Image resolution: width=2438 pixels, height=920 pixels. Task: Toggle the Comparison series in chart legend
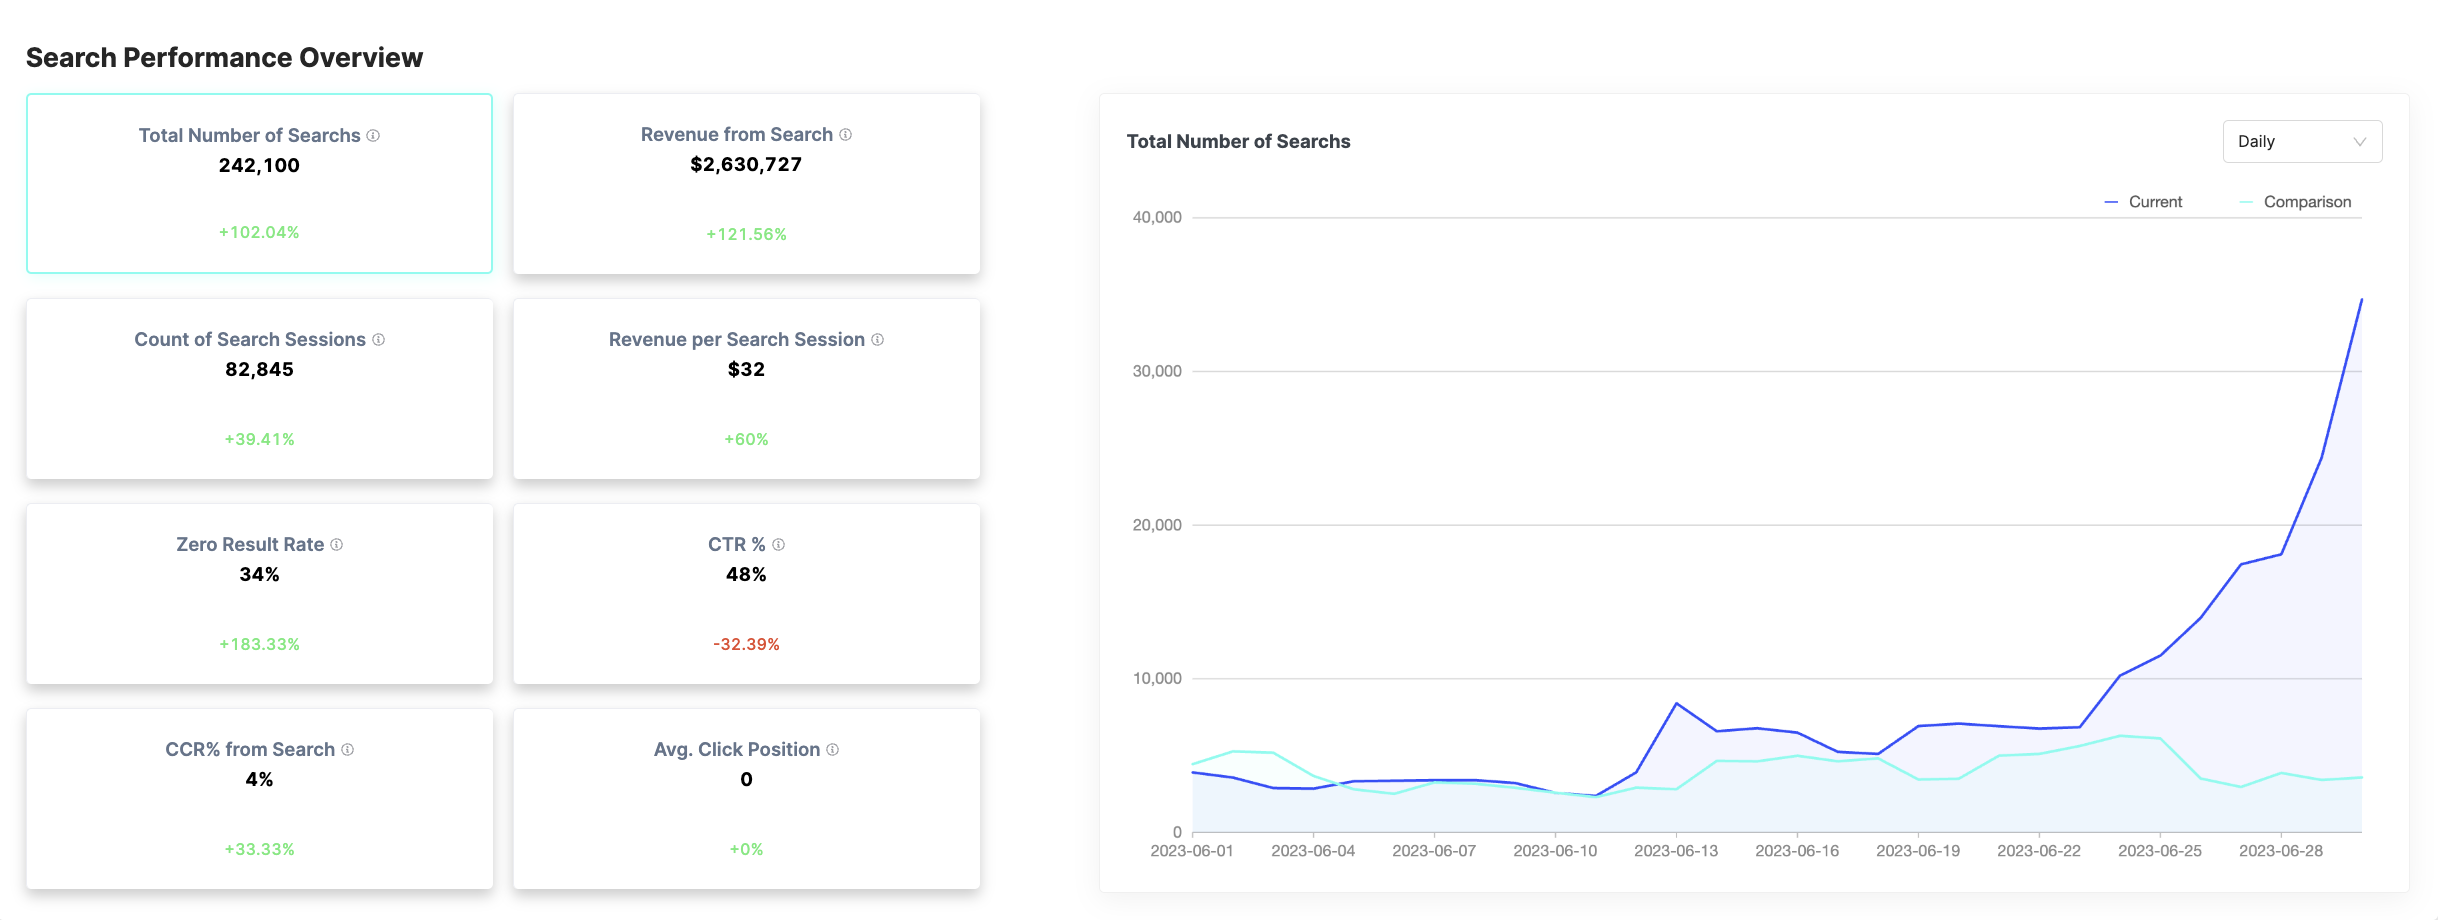pos(2307,202)
